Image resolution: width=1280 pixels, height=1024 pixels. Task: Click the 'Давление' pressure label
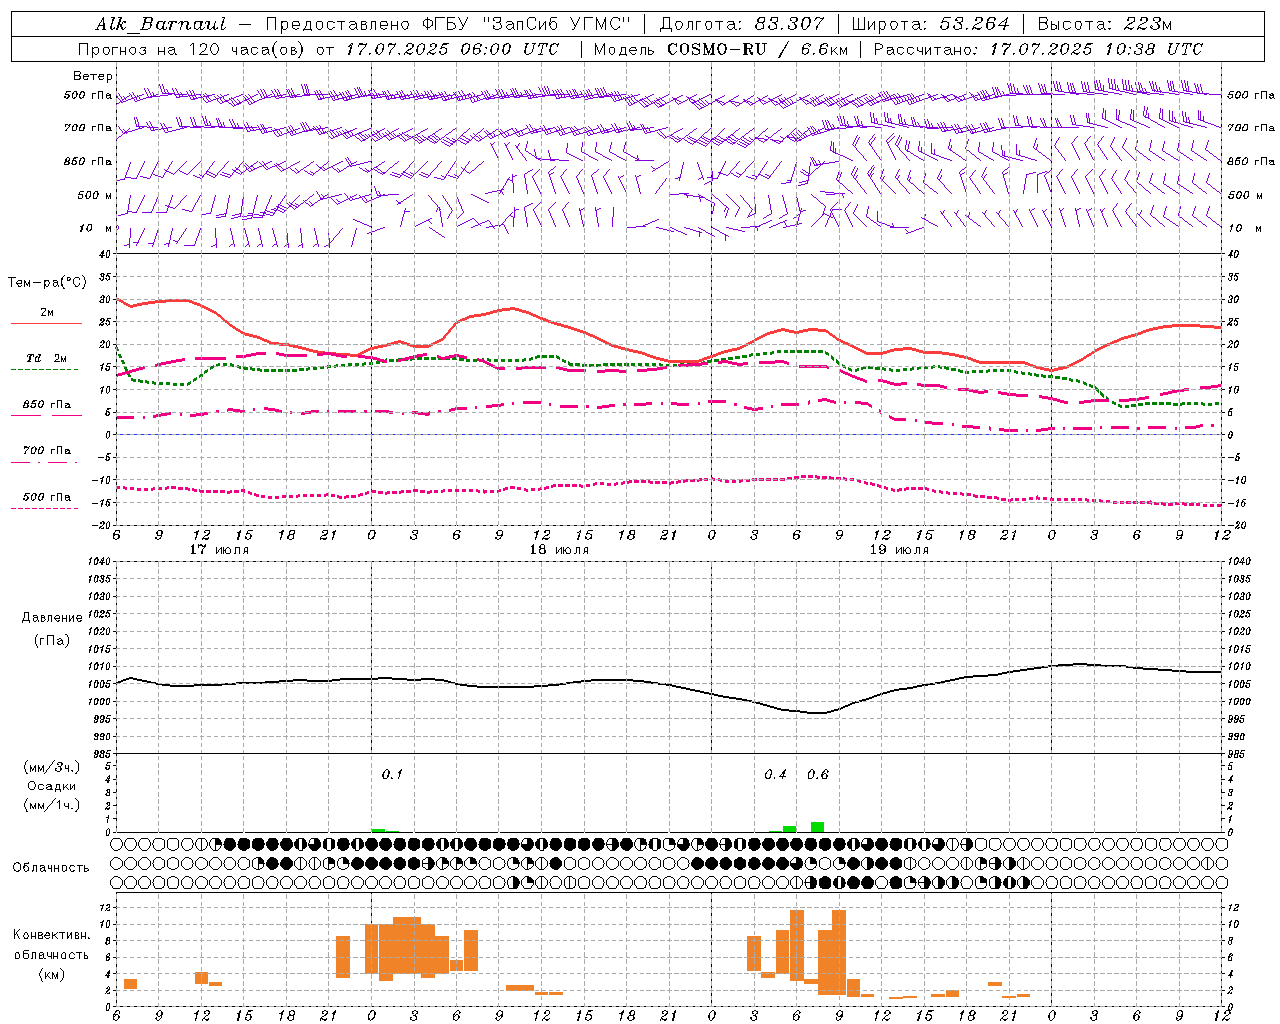coord(52,618)
